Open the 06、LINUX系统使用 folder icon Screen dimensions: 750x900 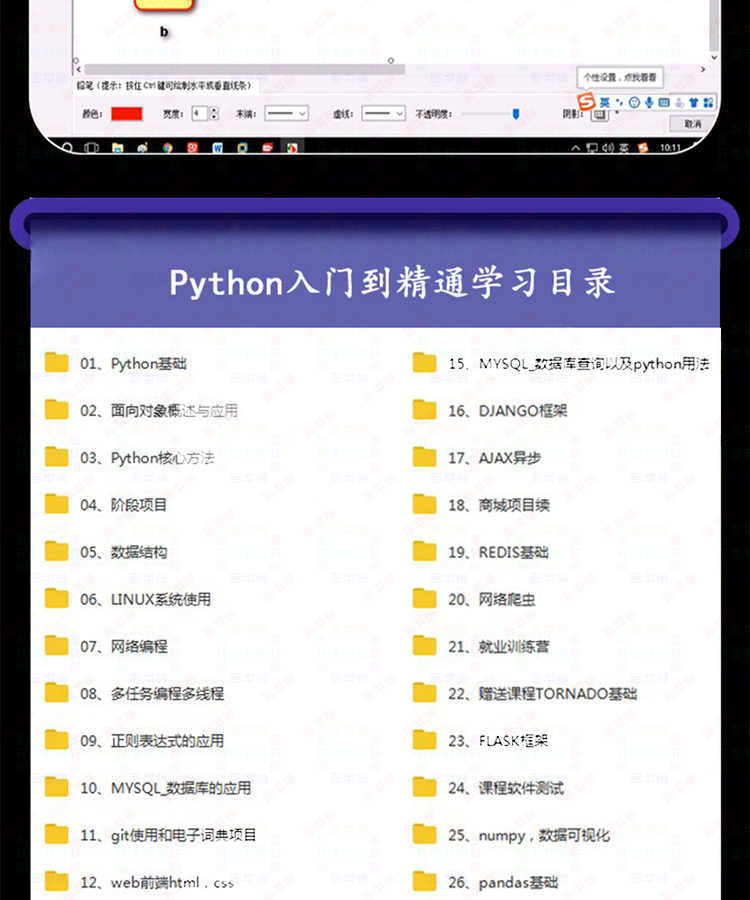[x=57, y=598]
